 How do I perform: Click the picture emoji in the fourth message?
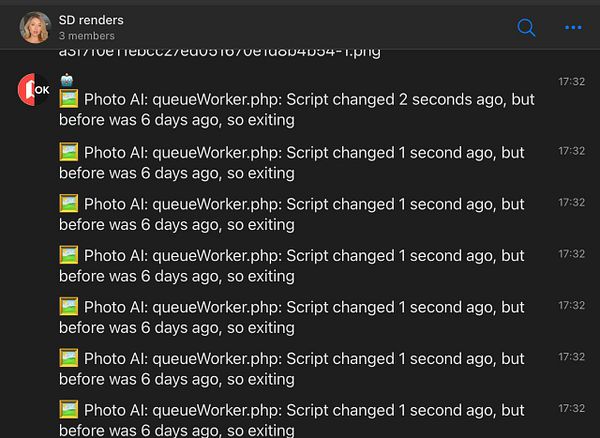click(69, 255)
